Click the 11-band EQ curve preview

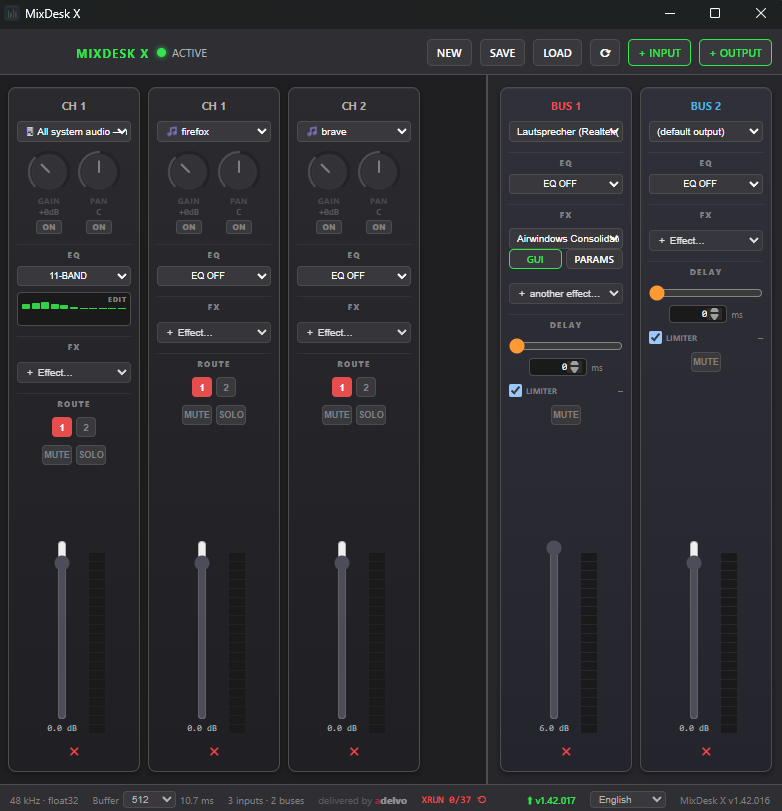tap(74, 309)
